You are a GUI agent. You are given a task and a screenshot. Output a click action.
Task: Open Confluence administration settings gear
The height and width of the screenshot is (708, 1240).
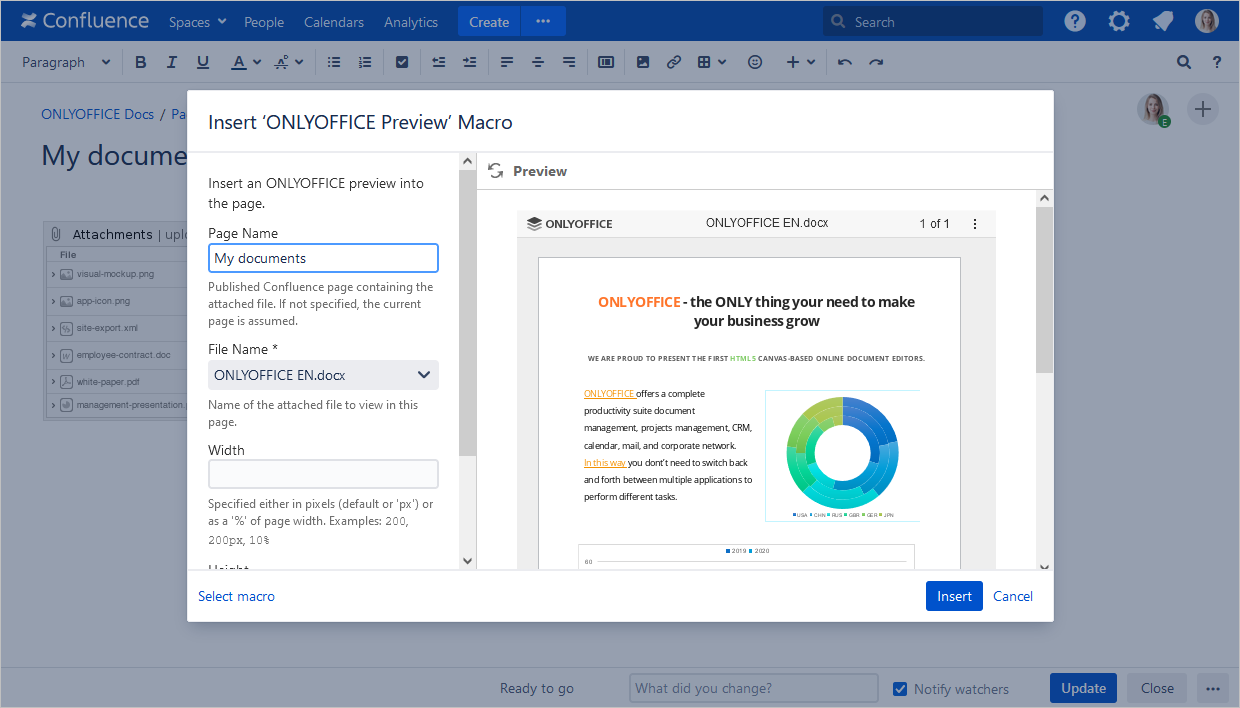click(1118, 20)
